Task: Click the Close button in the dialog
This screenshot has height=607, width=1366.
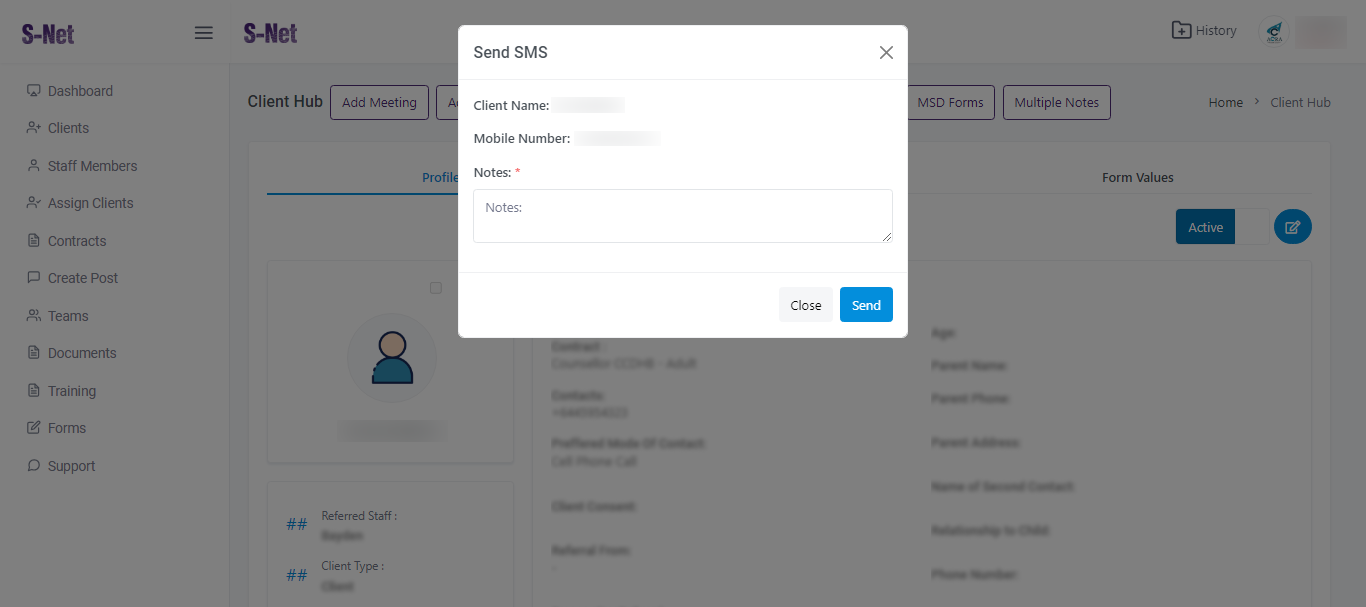Action: [x=805, y=305]
